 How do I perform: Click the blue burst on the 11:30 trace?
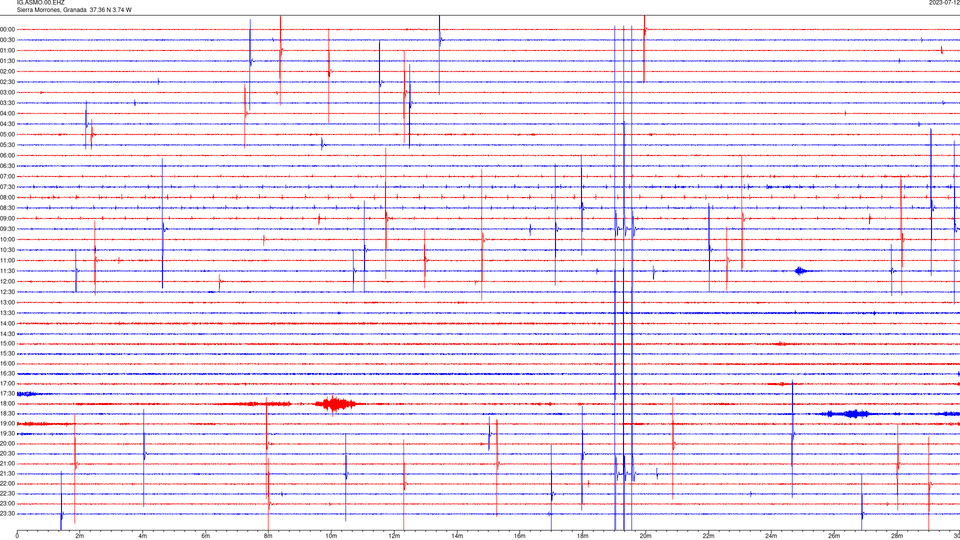pos(801,271)
